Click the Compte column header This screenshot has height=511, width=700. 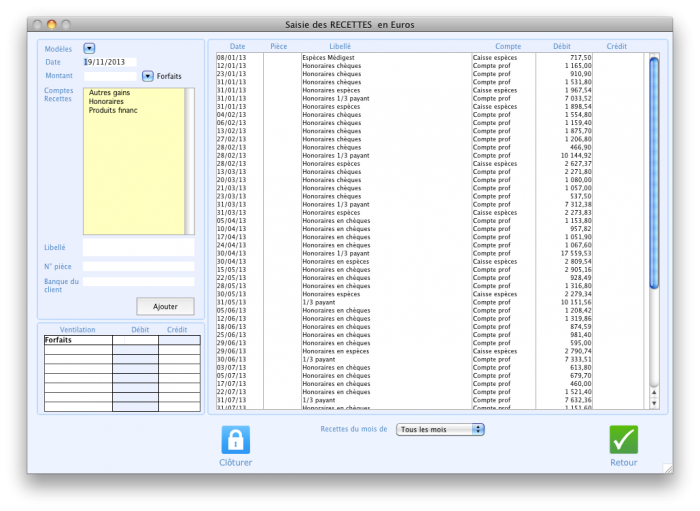[x=508, y=46]
